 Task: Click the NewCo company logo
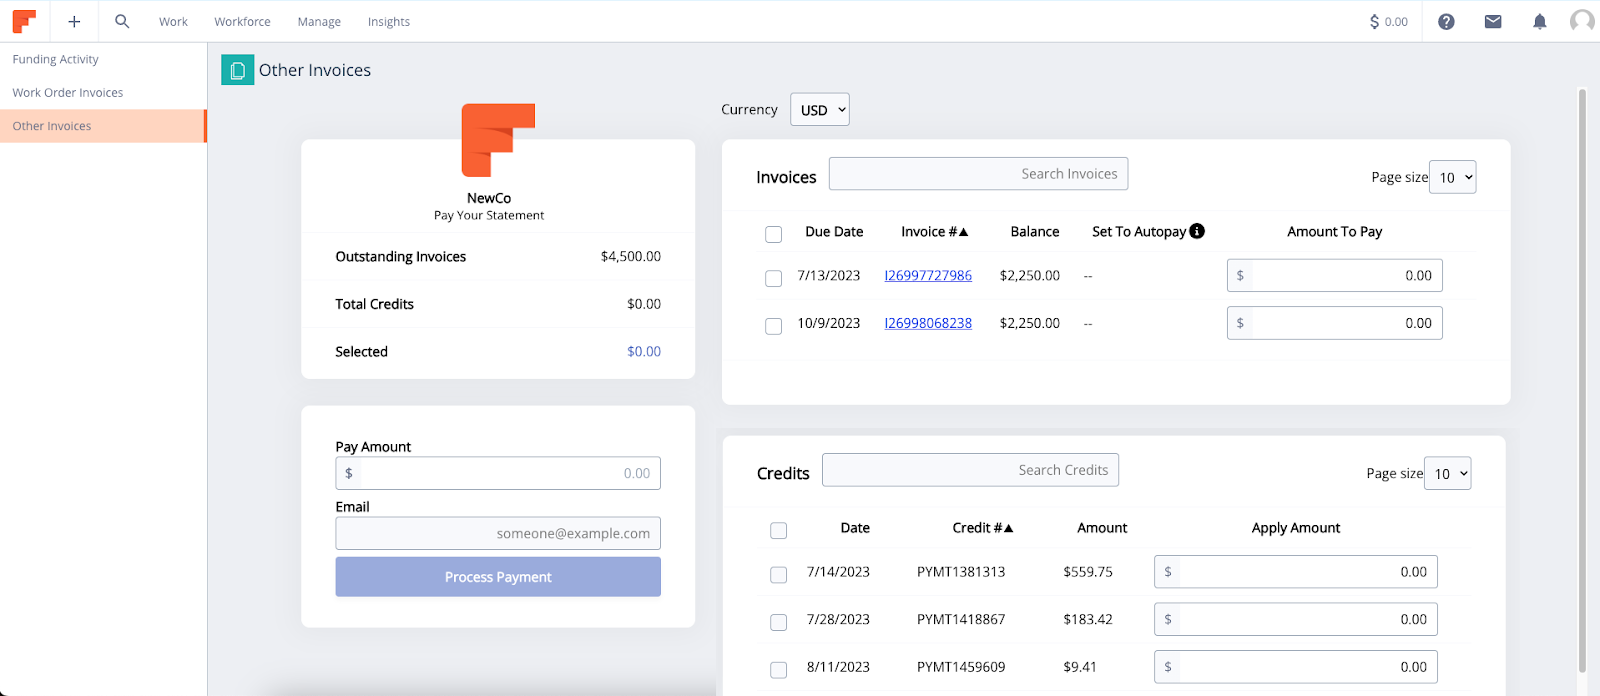pyautogui.click(x=498, y=140)
